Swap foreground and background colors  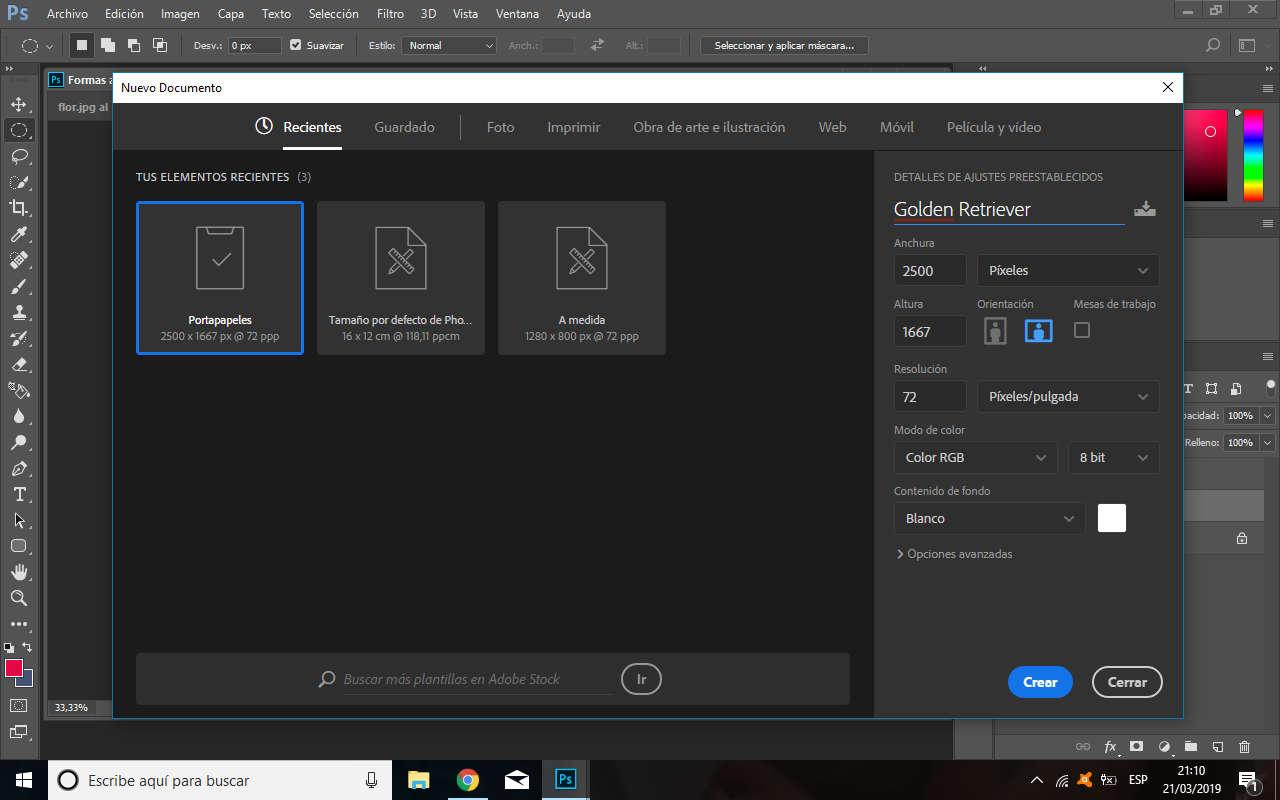[x=27, y=647]
